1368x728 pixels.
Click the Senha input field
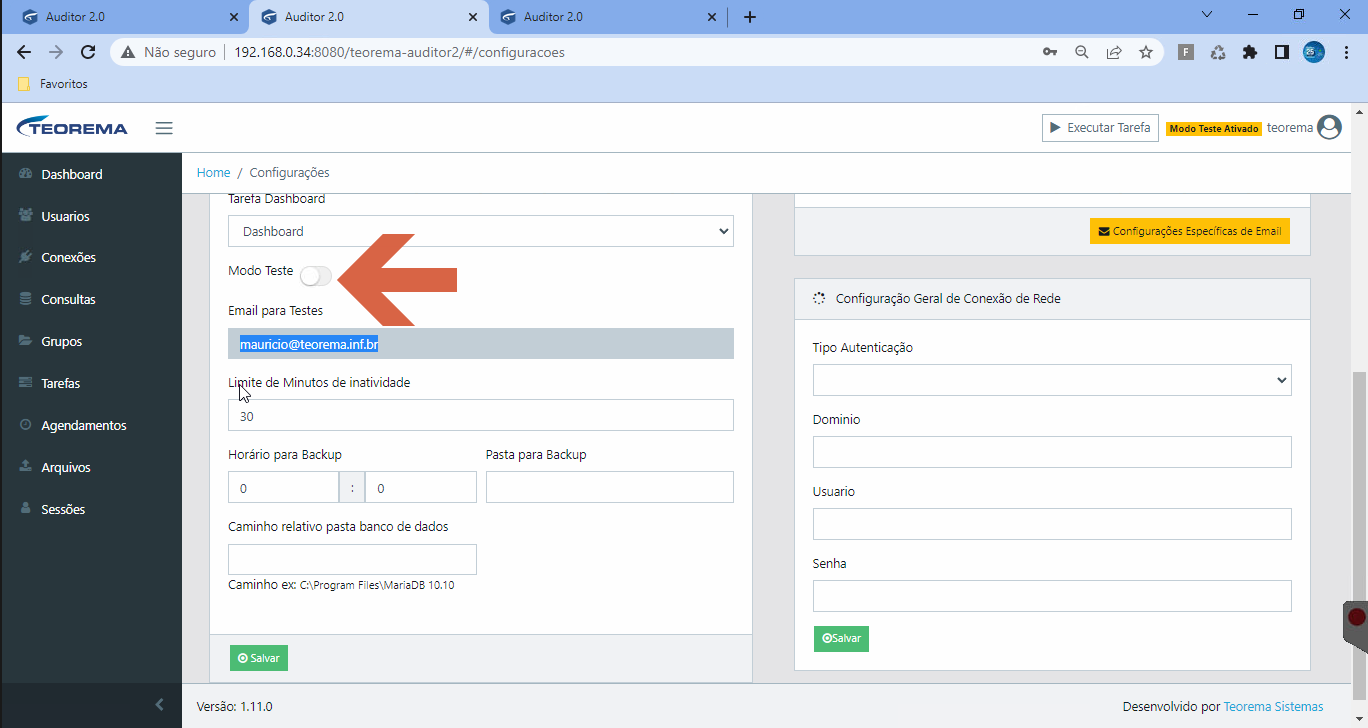pos(1052,596)
